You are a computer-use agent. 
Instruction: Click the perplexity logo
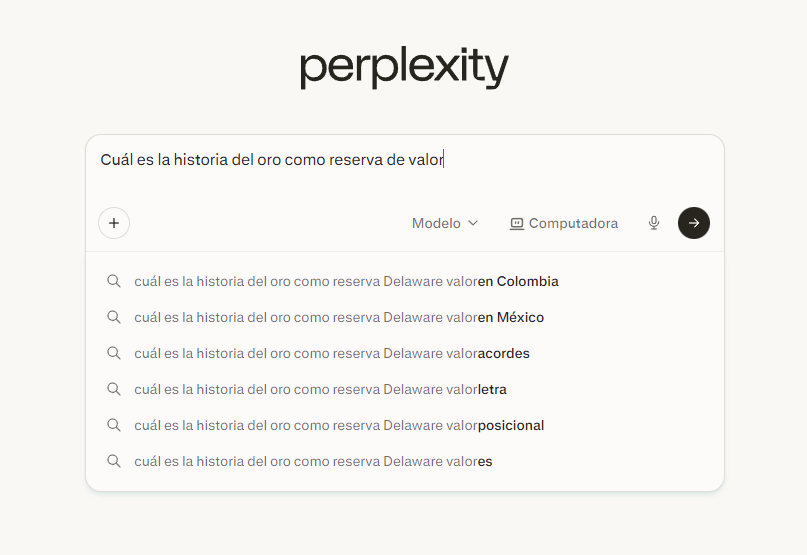404,68
